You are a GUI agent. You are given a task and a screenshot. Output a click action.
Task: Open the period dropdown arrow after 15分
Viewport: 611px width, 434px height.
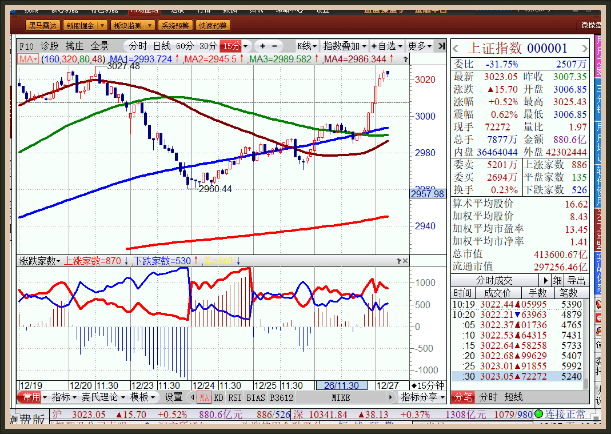(x=245, y=46)
